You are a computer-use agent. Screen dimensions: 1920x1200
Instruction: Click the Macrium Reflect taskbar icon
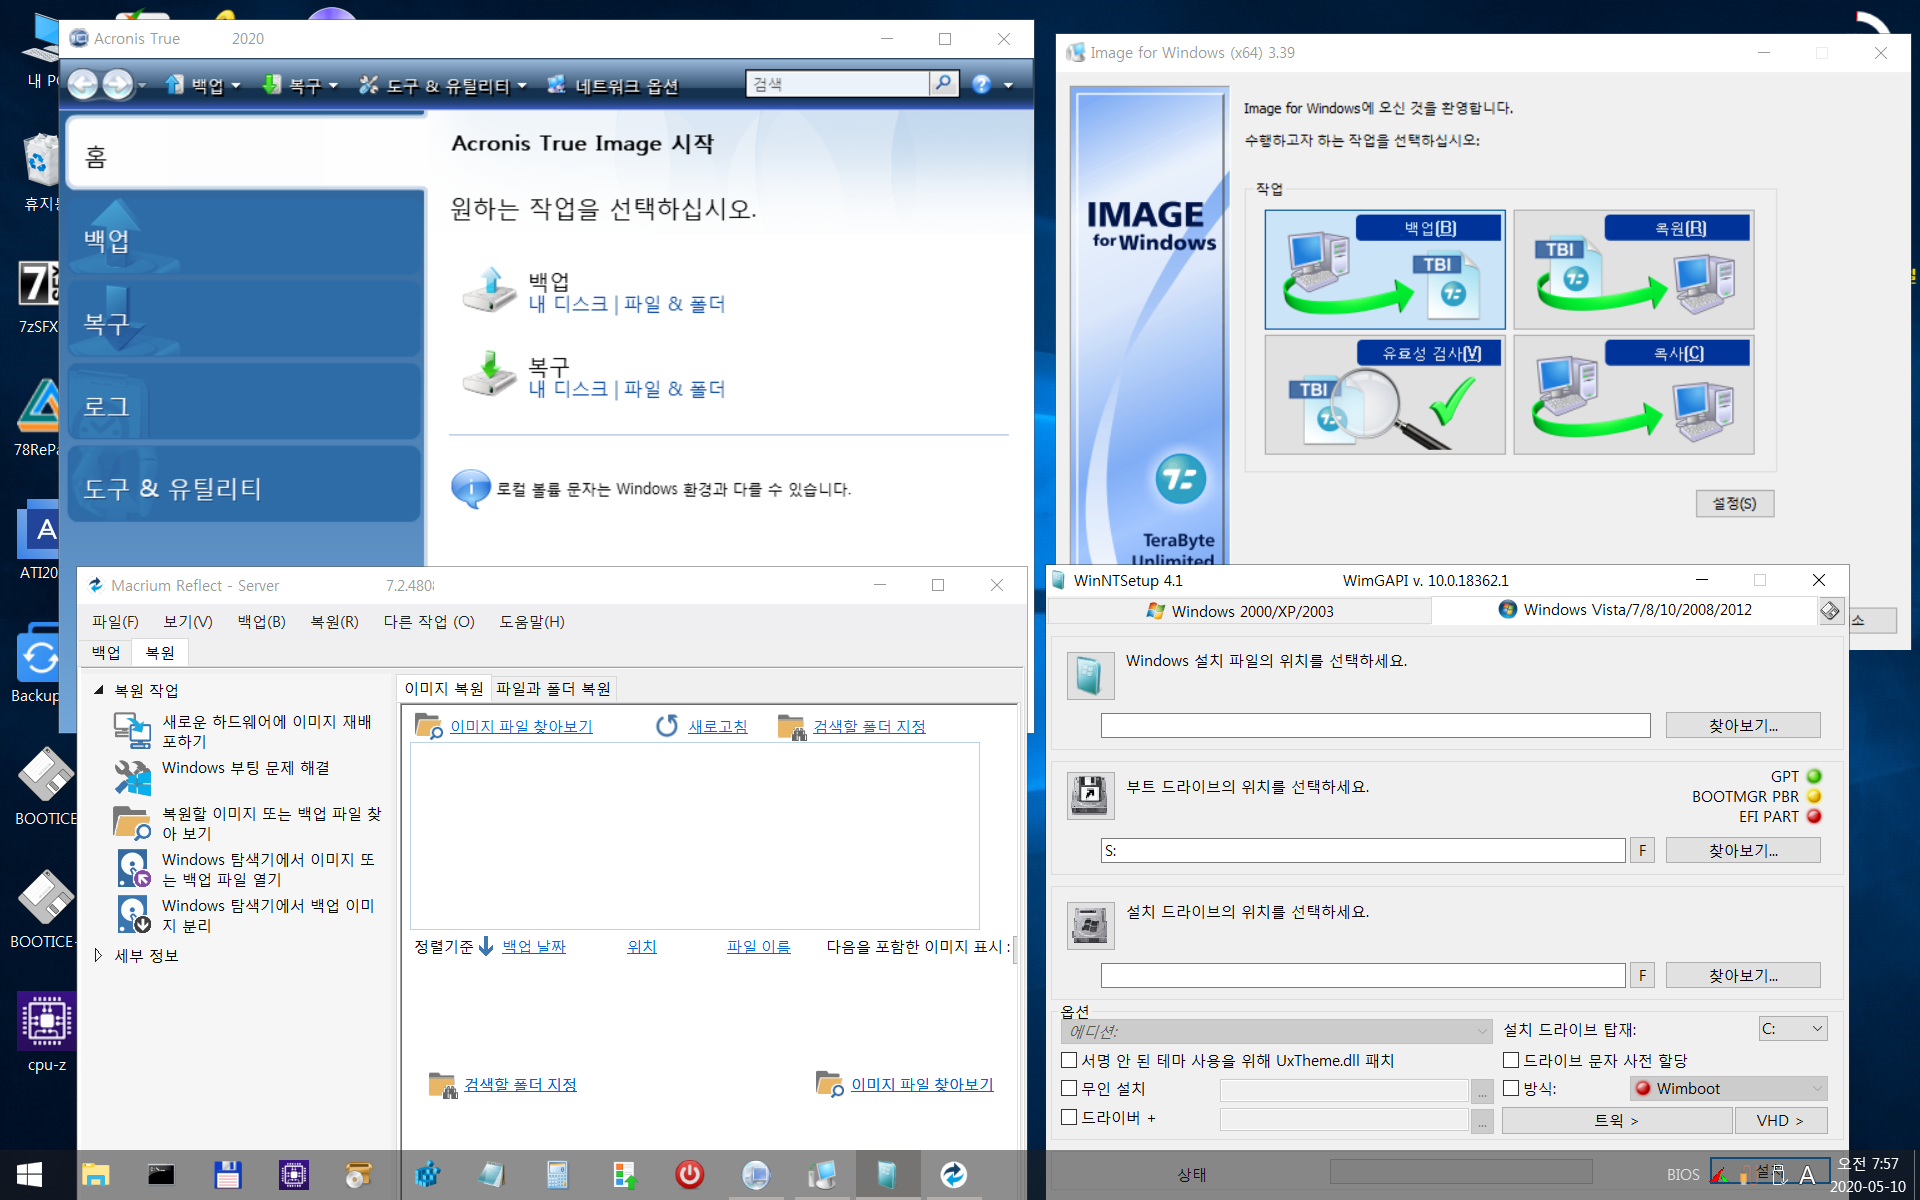[953, 1175]
